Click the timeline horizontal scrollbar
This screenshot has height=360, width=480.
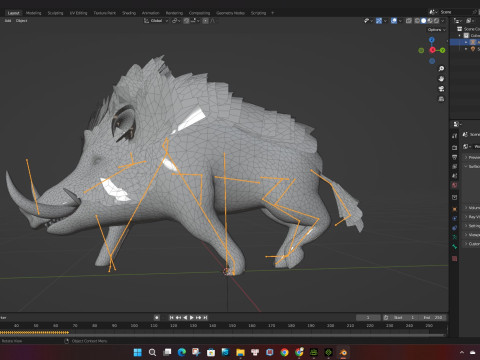click(x=223, y=335)
